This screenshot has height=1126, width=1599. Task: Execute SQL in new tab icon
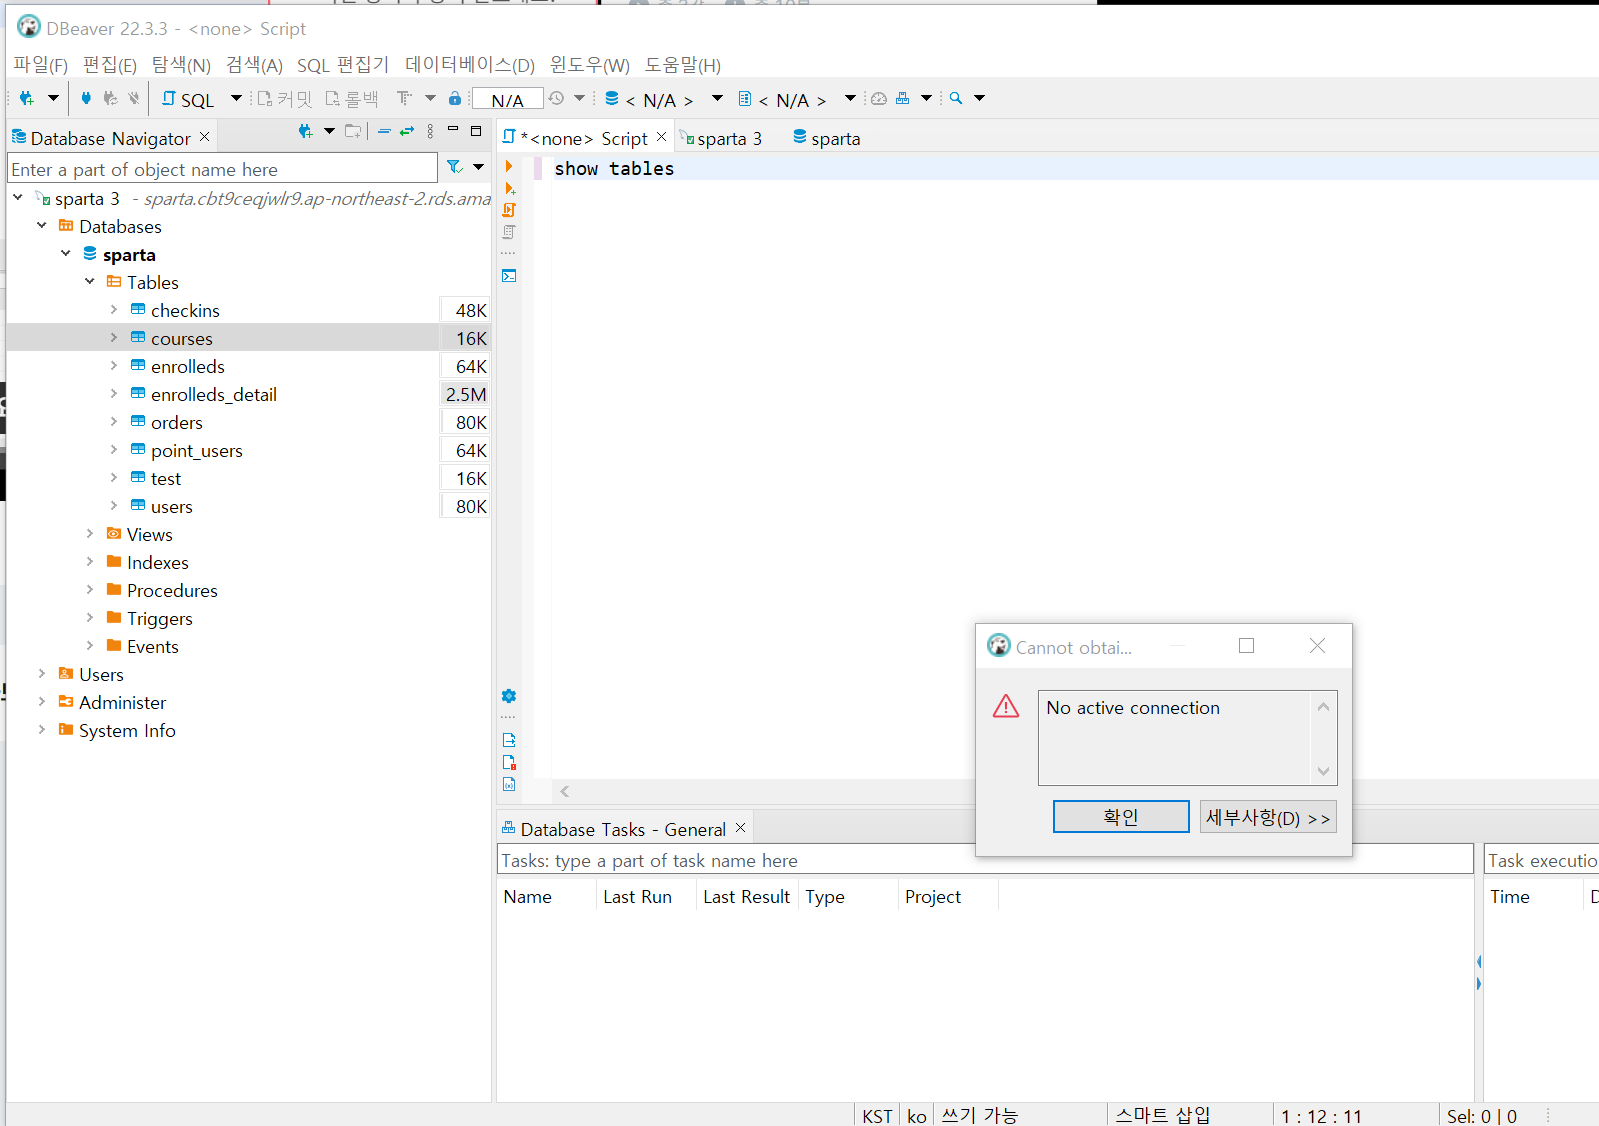point(510,188)
